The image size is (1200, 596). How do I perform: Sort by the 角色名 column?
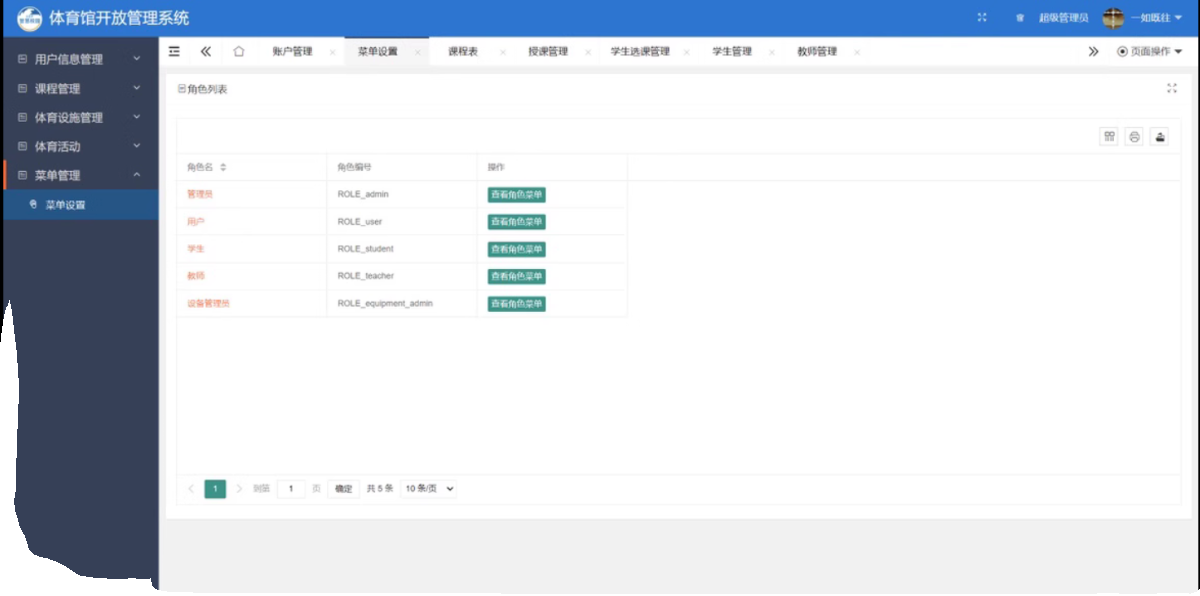coord(223,167)
